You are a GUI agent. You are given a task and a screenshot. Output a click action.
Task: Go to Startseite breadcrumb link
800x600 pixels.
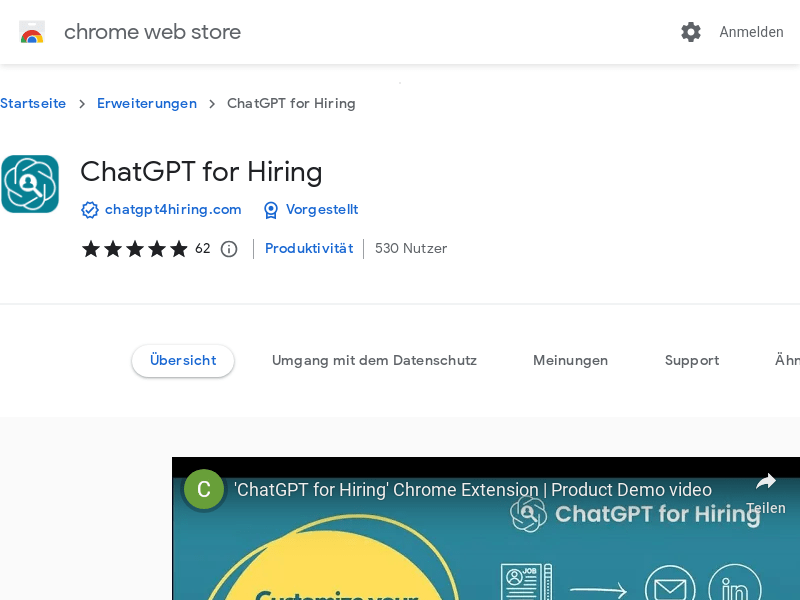tap(33, 103)
